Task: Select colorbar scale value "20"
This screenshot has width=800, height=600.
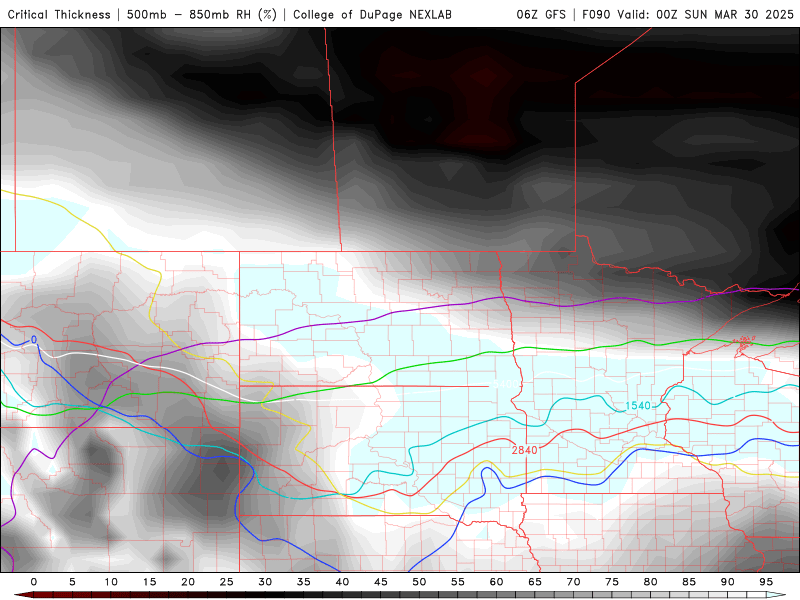Action: click(188, 582)
